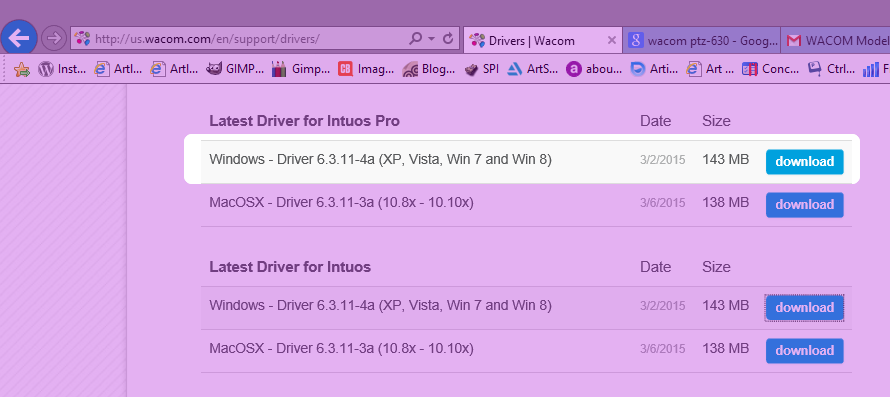Viewport: 890px width, 397px height.
Task: Click Intuos 'MacOSX - Driver 6.3.11-3a' text
Action: point(341,349)
